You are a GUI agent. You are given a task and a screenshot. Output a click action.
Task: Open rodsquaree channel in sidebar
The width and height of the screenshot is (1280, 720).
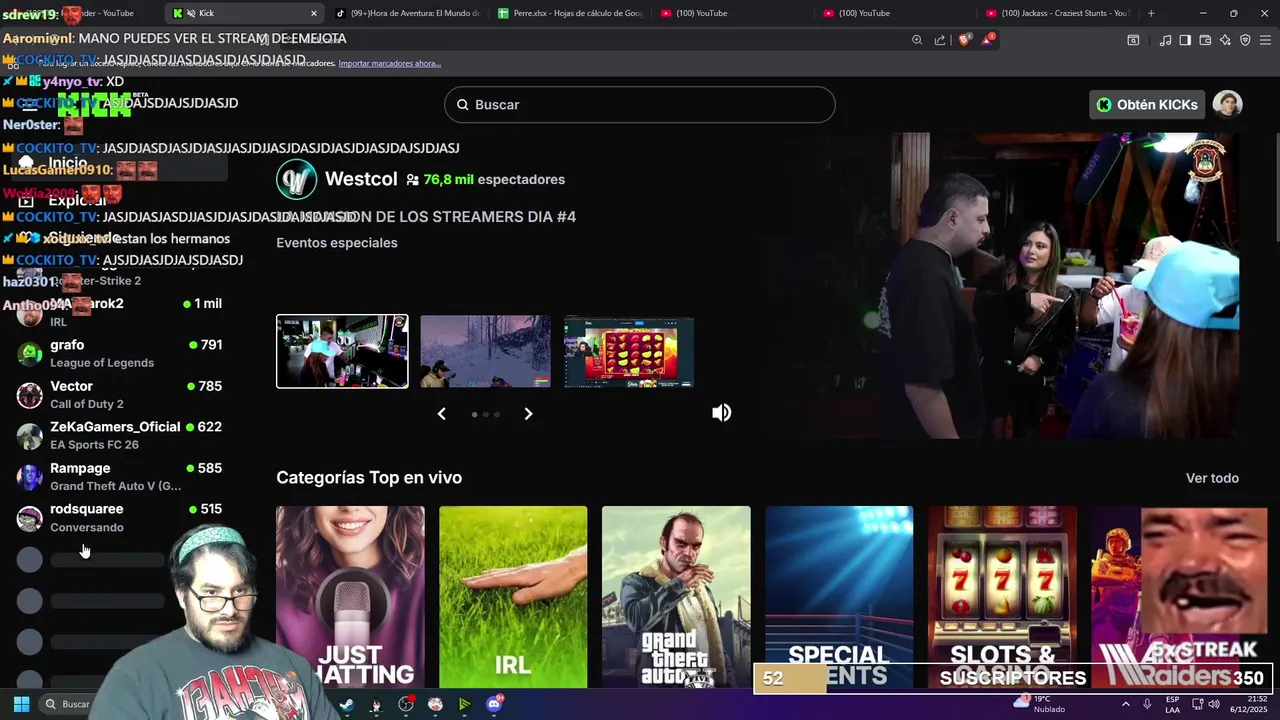click(120, 517)
